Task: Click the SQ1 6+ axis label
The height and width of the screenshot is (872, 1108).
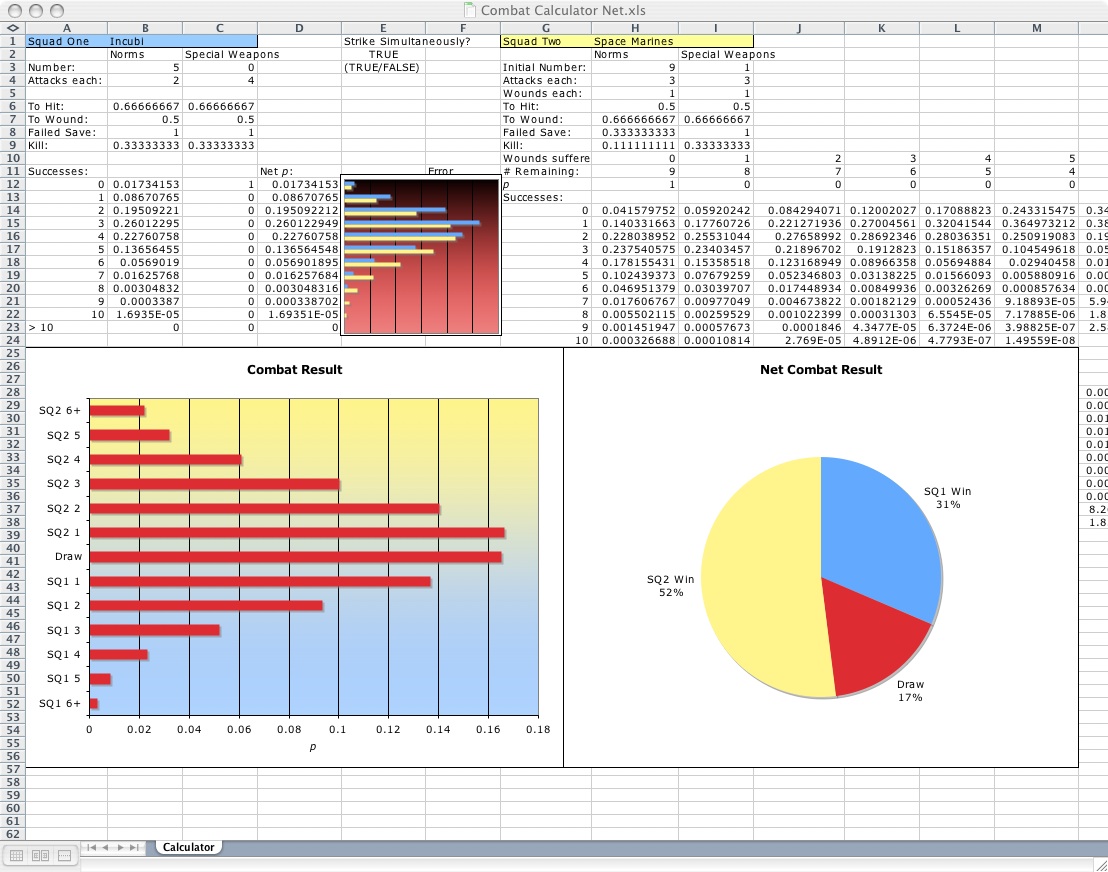Action: [60, 704]
